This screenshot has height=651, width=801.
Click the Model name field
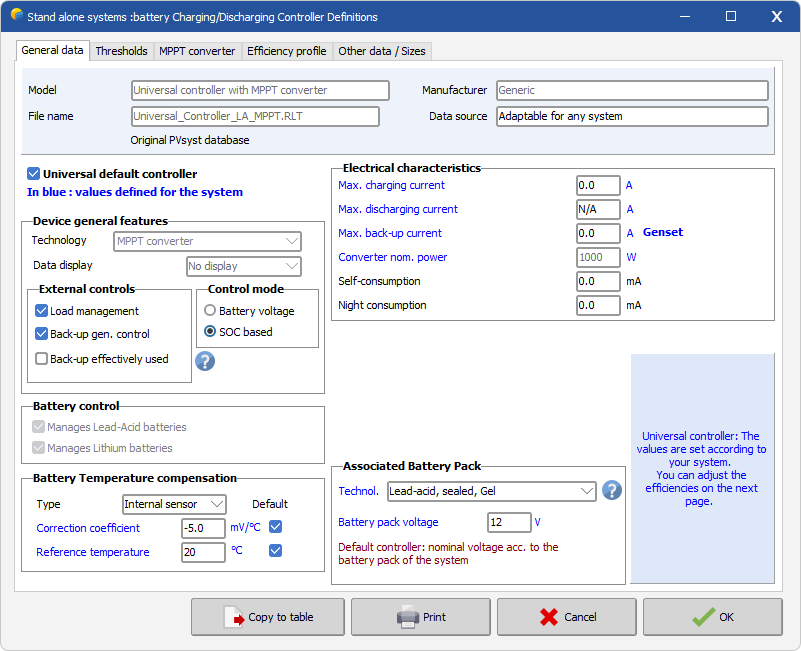[261, 90]
